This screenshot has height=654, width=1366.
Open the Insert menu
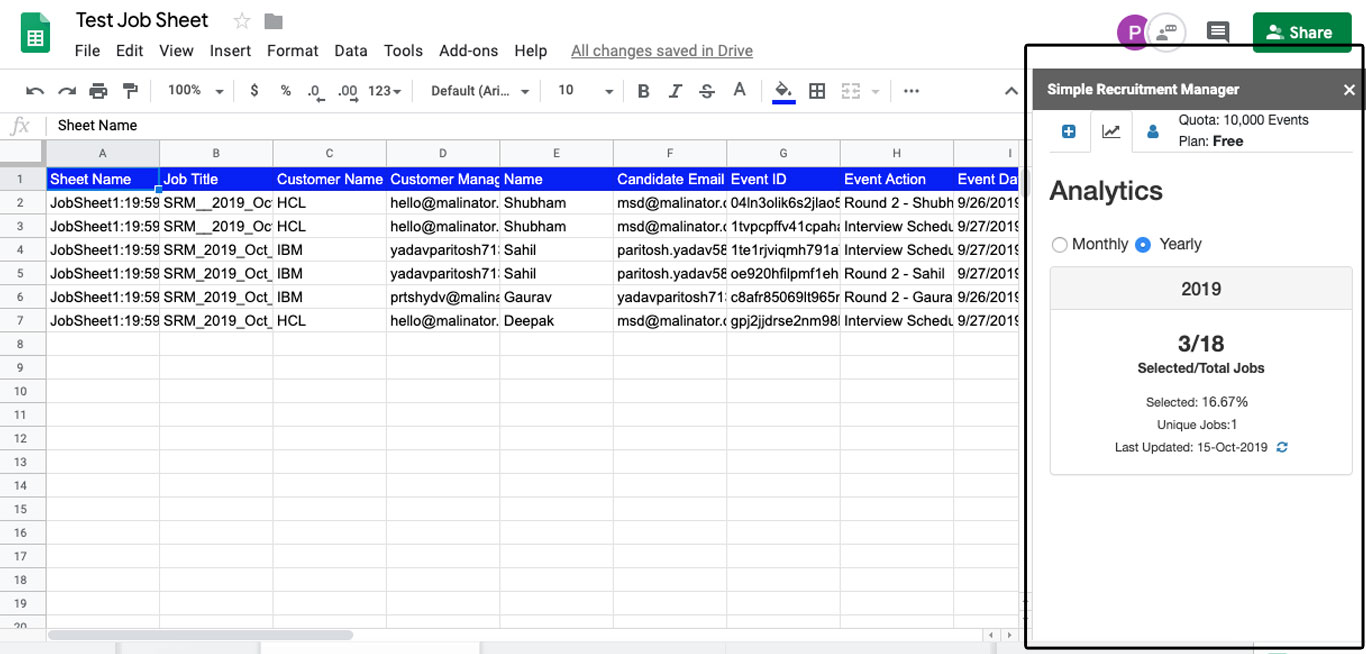pos(230,51)
